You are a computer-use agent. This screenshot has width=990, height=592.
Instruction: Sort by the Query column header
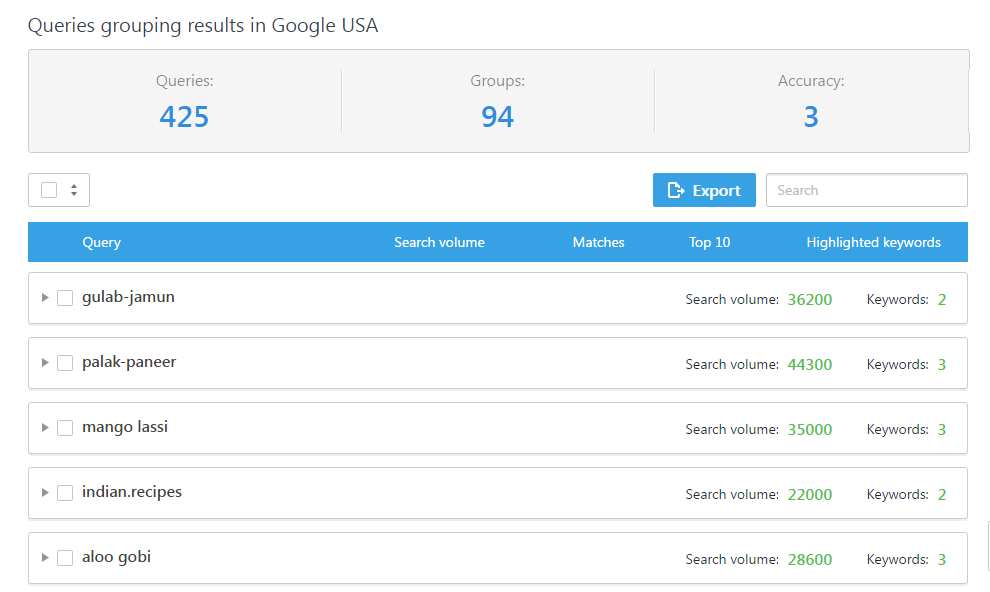(x=102, y=242)
